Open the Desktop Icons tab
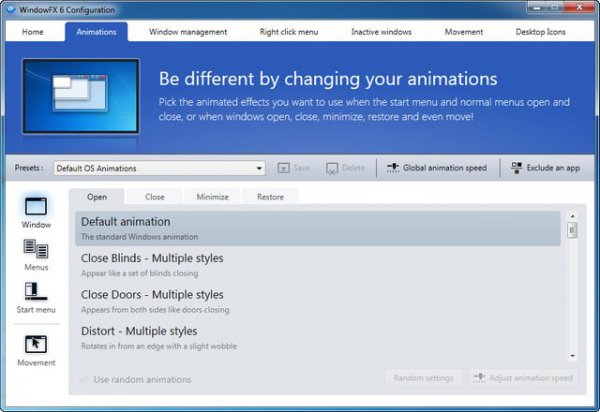The width and height of the screenshot is (600, 412). 540,32
